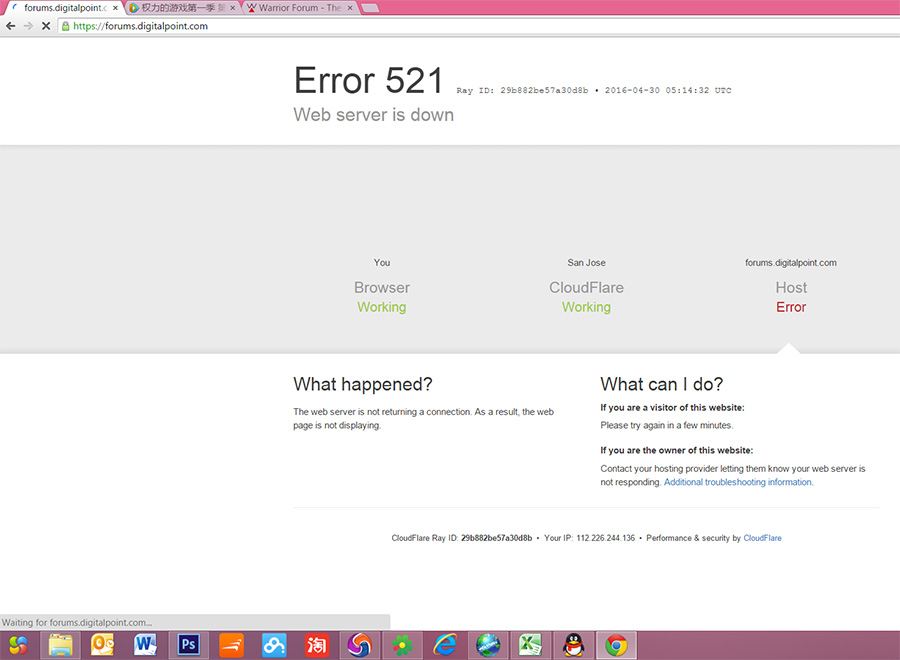The image size is (900, 660).
Task: Open Additional troubleshooting information link
Action: coord(738,482)
